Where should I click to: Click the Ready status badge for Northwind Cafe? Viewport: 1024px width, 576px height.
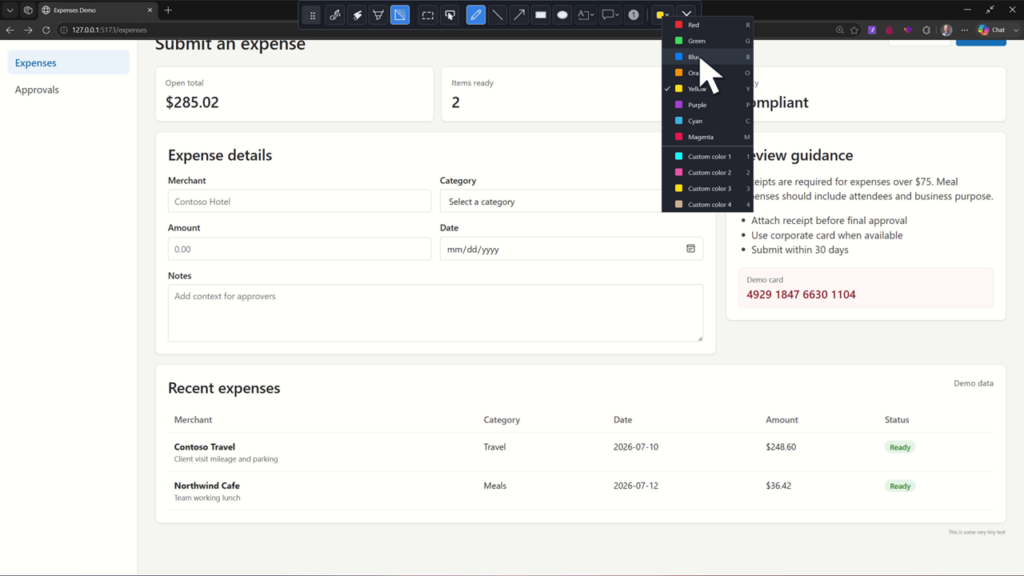[x=900, y=486]
